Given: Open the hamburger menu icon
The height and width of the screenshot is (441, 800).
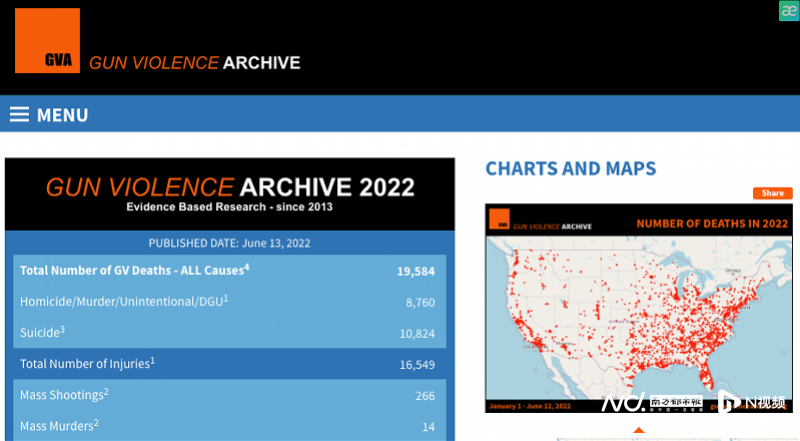Looking at the screenshot, I should tap(19, 114).
